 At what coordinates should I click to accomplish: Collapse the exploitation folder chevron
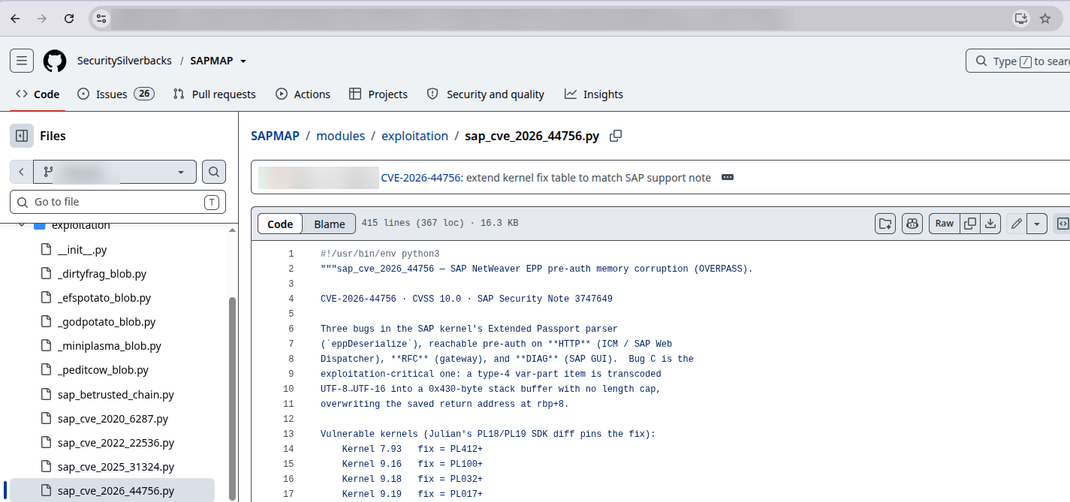(22, 224)
